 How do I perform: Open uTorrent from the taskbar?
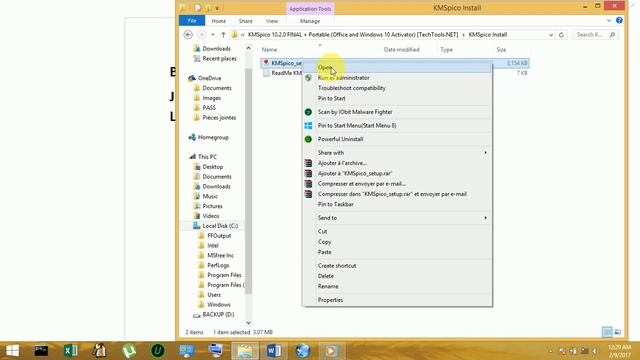click(129, 351)
